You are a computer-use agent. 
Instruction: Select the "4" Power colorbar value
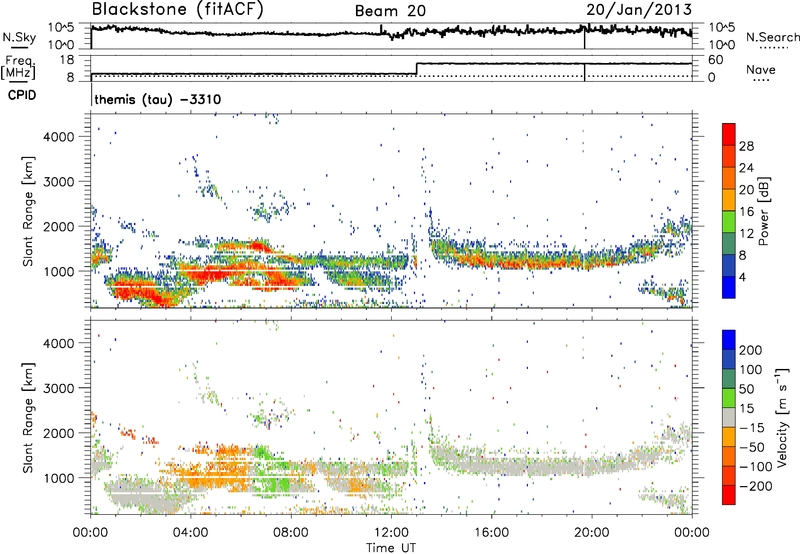tap(742, 278)
